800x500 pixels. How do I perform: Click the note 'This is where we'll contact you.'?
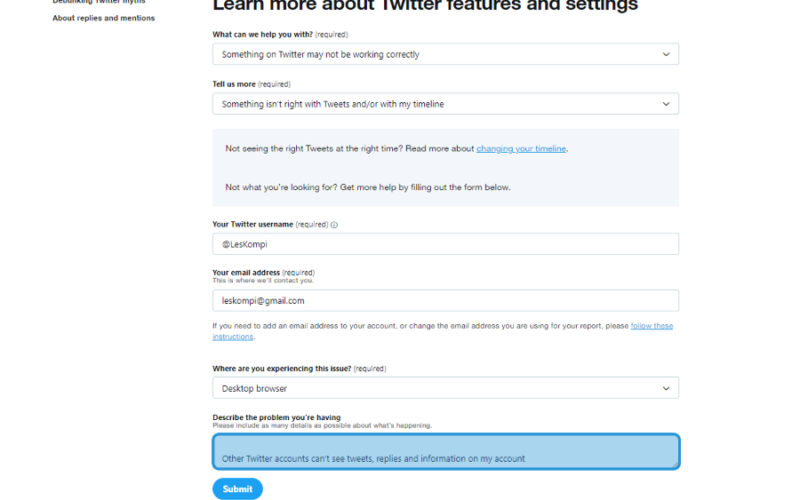click(x=263, y=281)
